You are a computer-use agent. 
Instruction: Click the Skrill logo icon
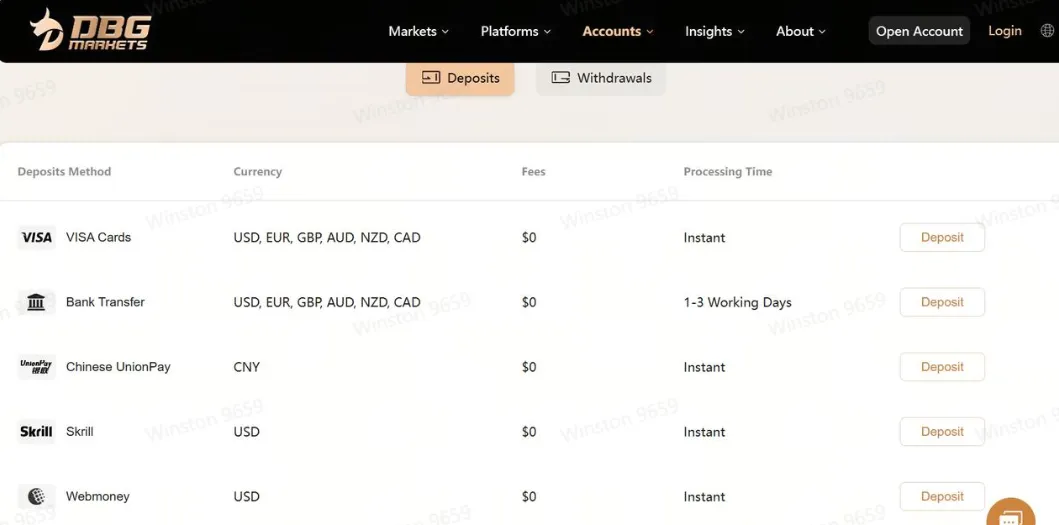click(36, 432)
